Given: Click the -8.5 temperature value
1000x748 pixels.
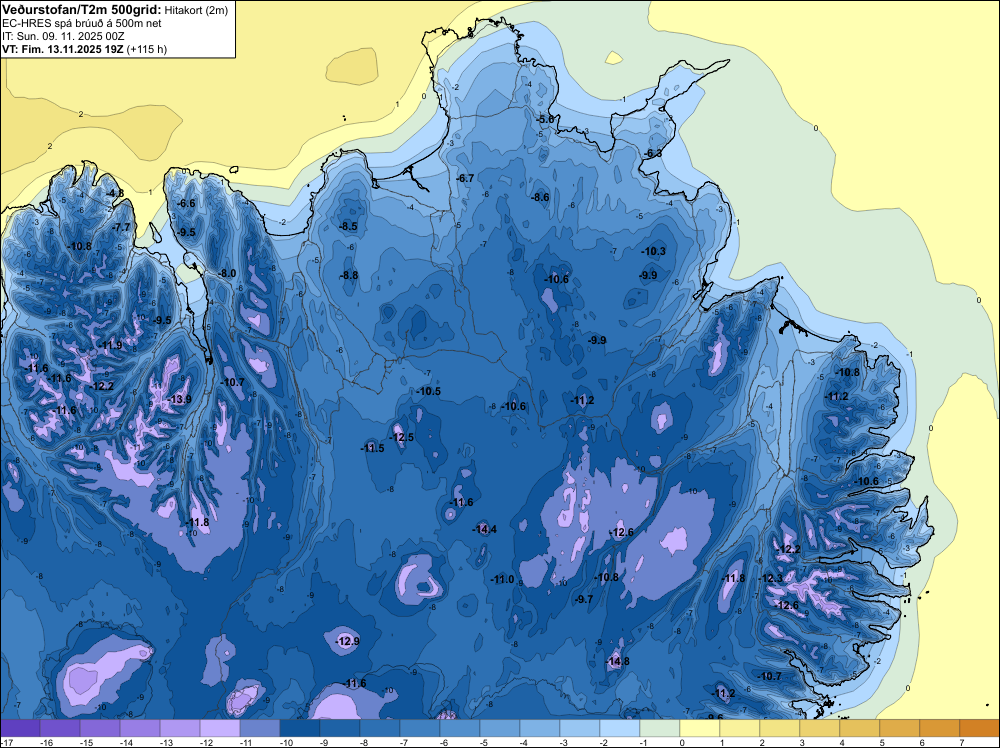Looking at the screenshot, I should tap(348, 226).
